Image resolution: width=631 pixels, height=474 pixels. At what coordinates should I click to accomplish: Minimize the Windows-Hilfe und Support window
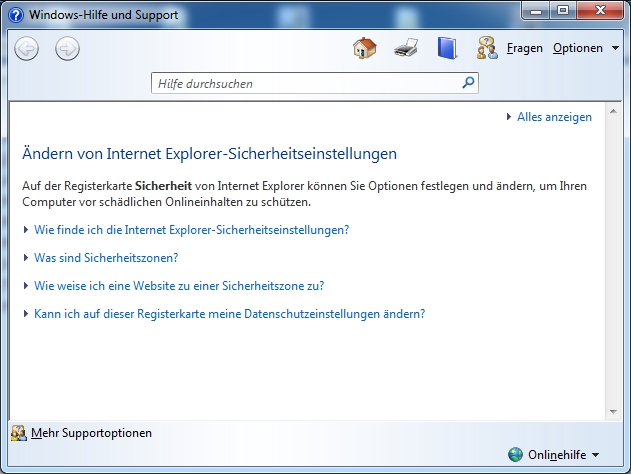click(x=536, y=10)
